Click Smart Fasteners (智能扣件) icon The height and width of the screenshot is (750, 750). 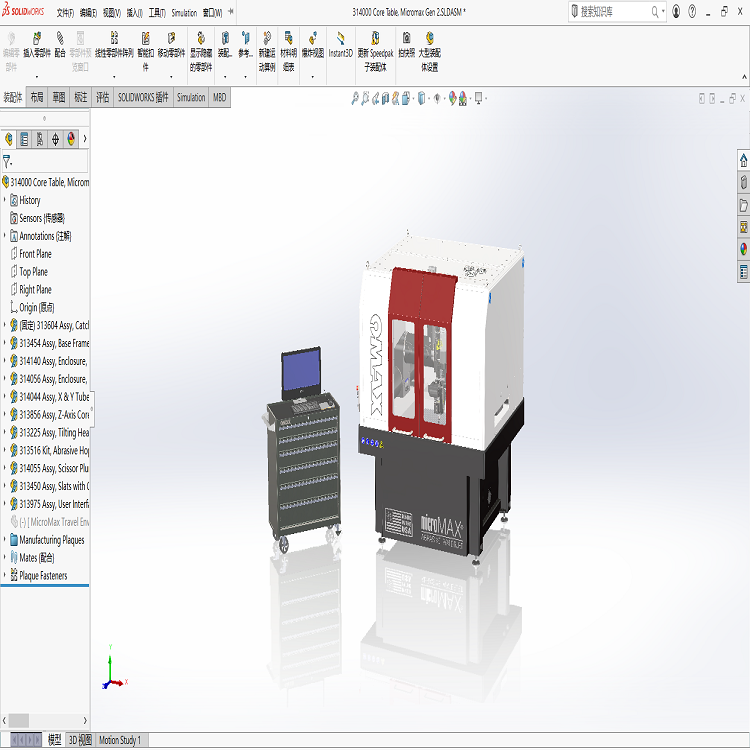(x=145, y=38)
